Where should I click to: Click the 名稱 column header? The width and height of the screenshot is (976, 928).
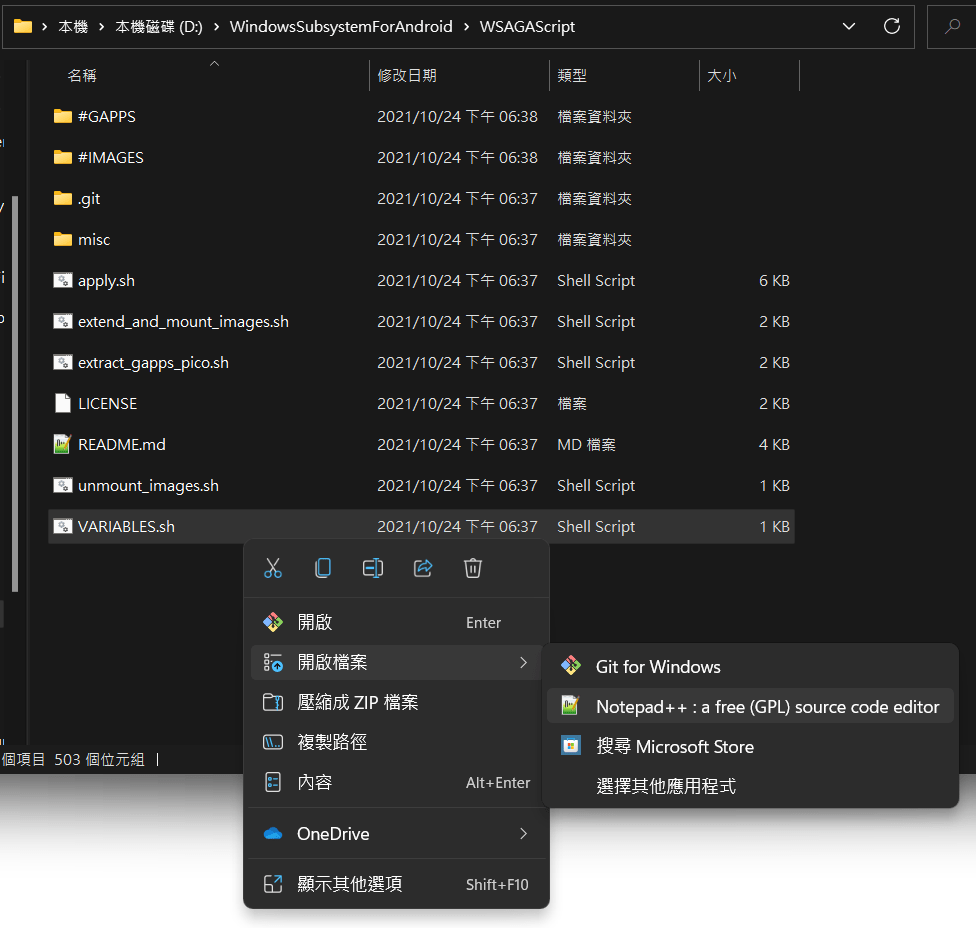(82, 75)
